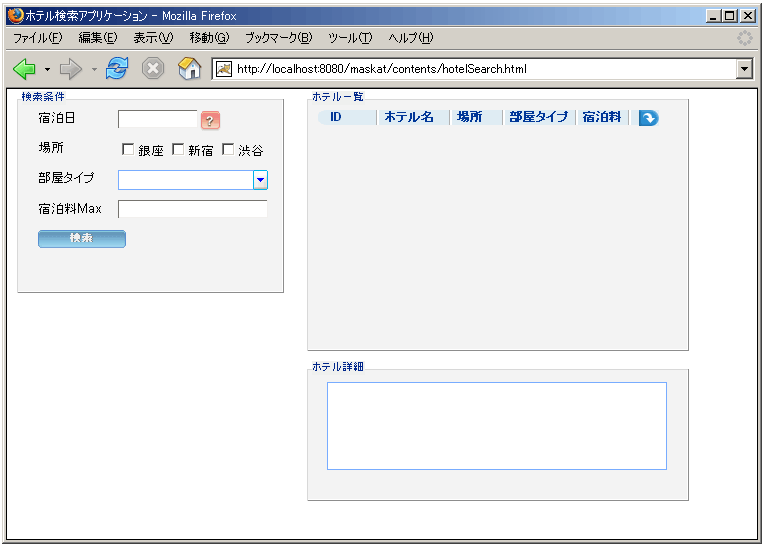Image resolution: width=770 pixels, height=550 pixels.
Task: Open the 編集(E) menu
Action: coord(98,38)
